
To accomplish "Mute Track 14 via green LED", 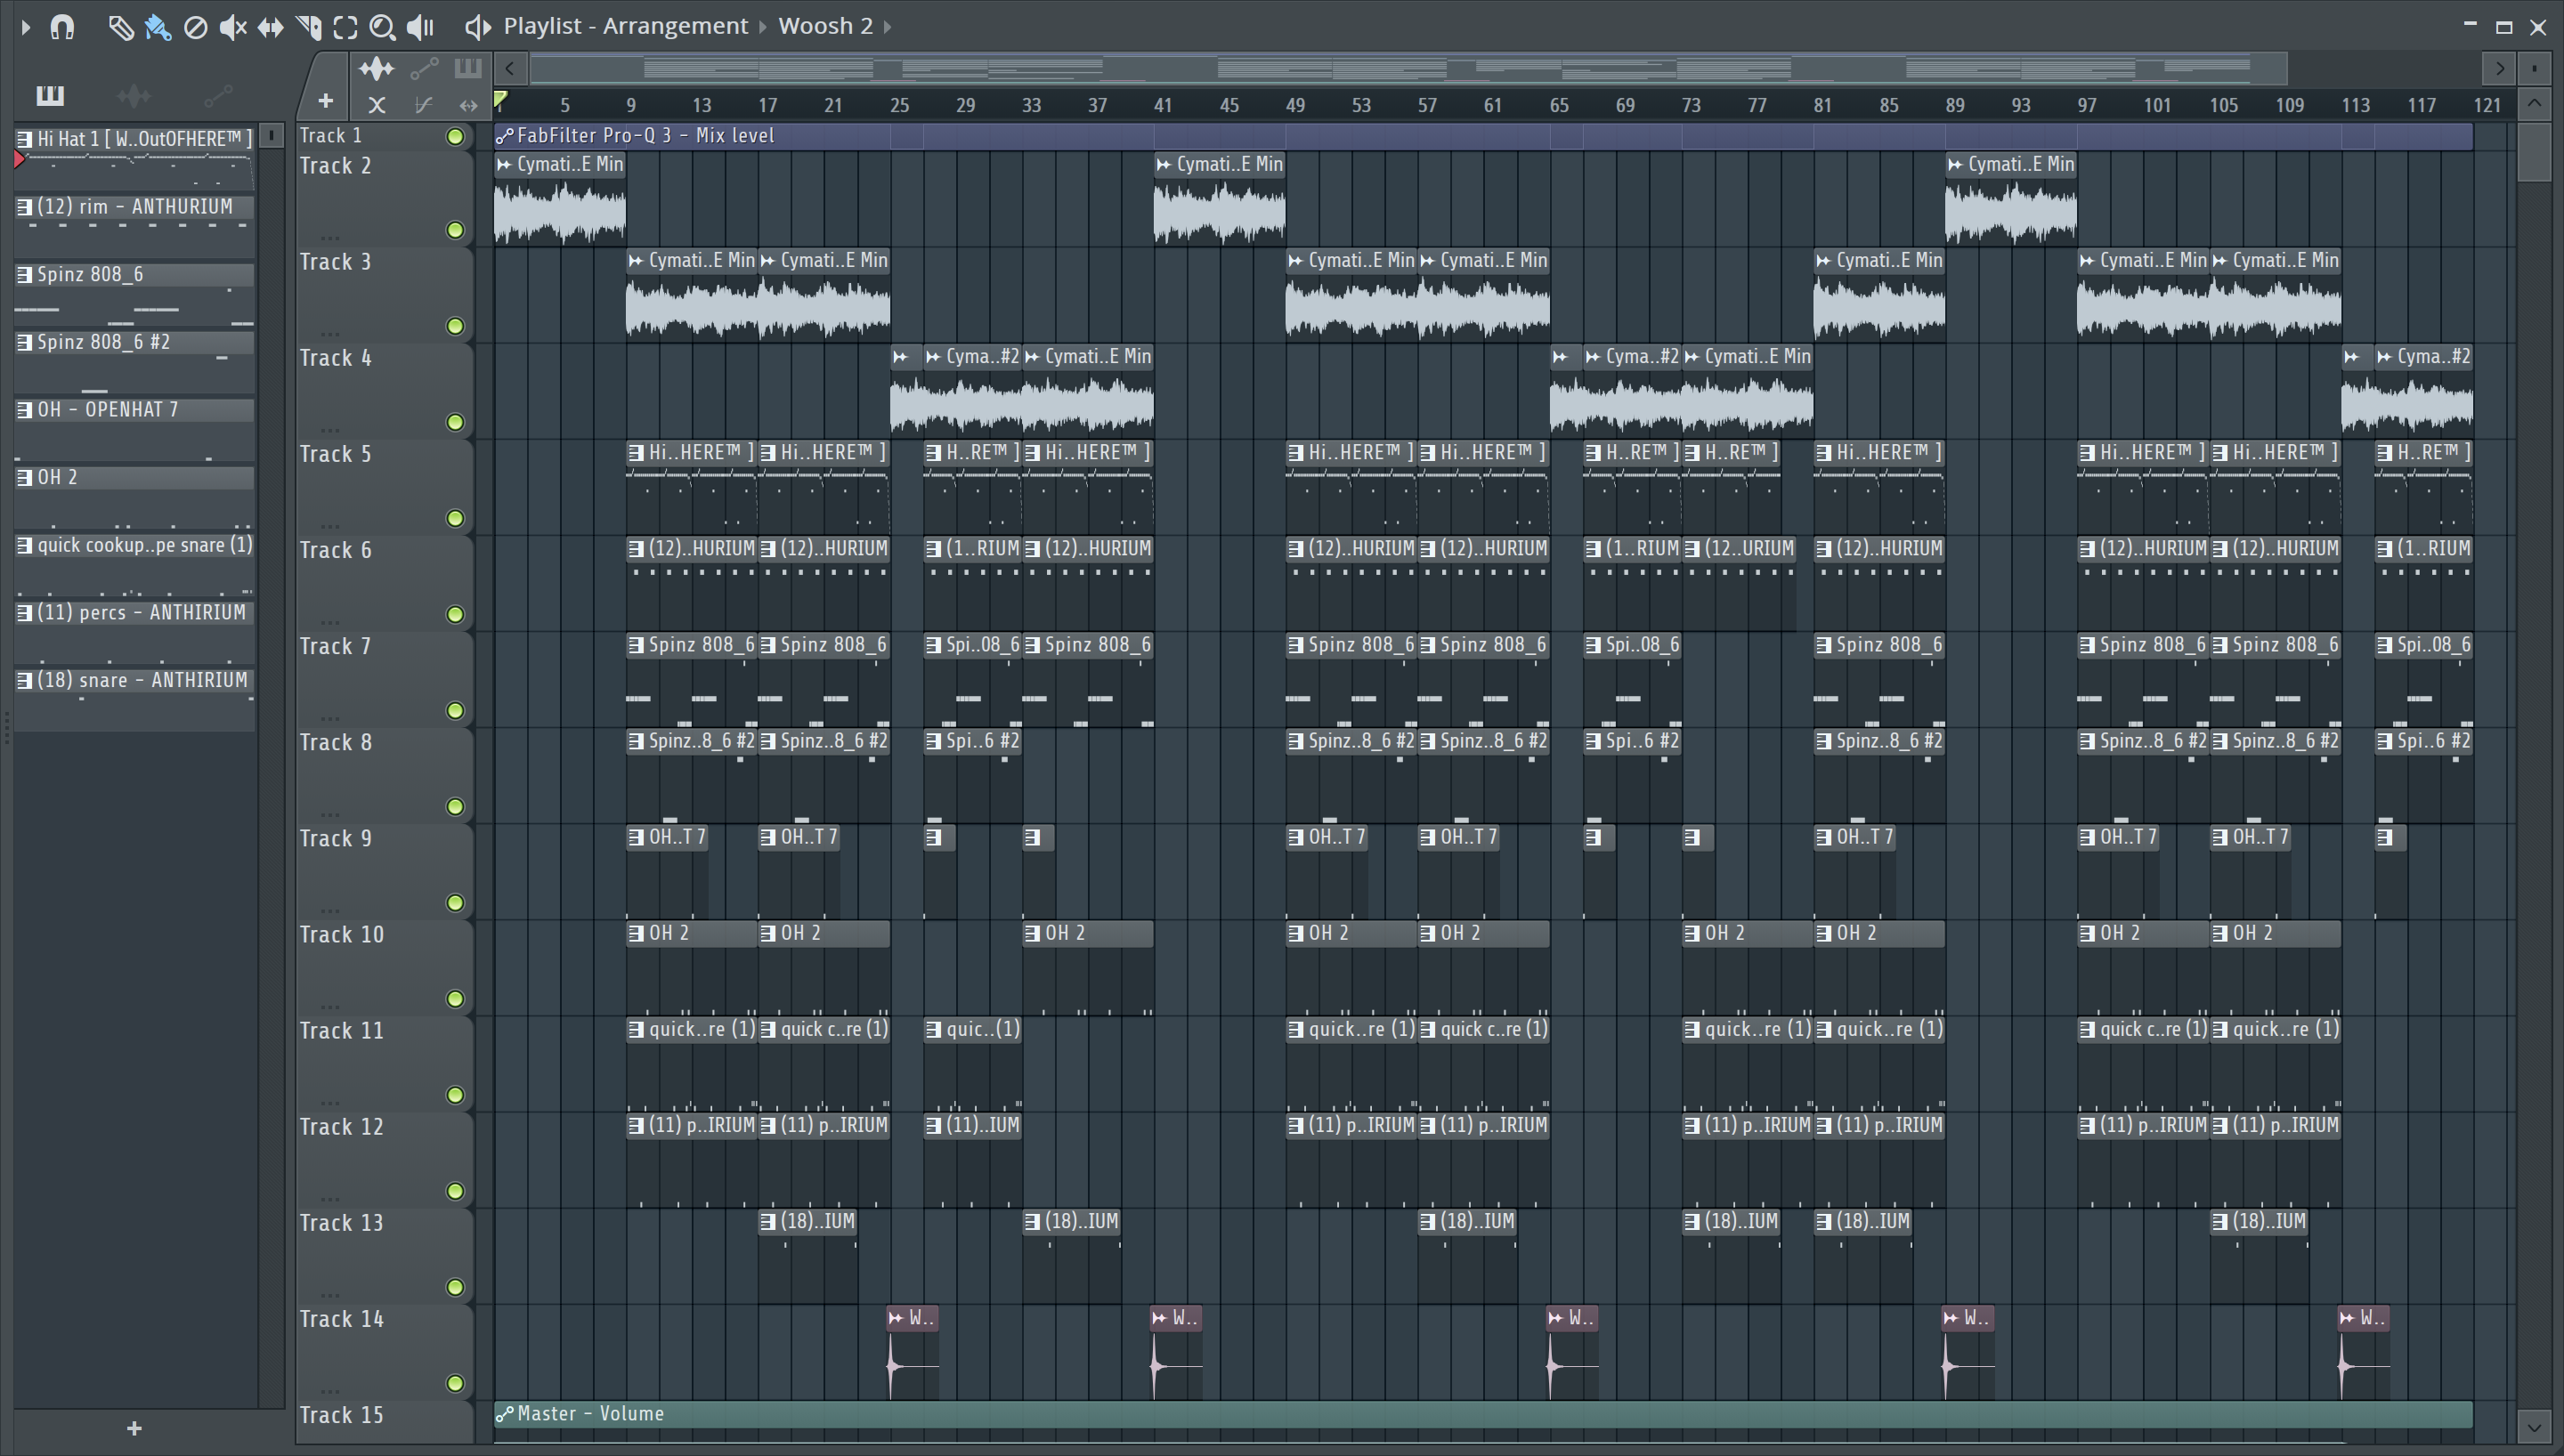I will (455, 1383).
